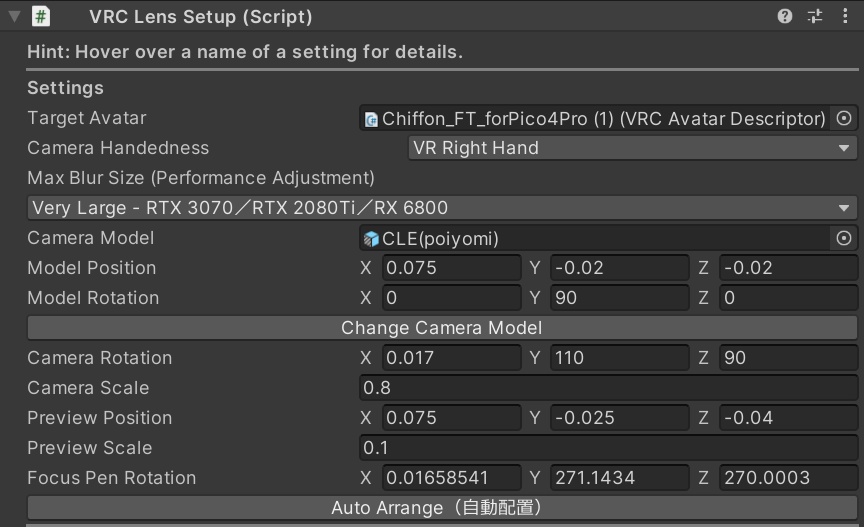Open object picker for Target Avatar
This screenshot has width=864, height=527.
click(844, 118)
